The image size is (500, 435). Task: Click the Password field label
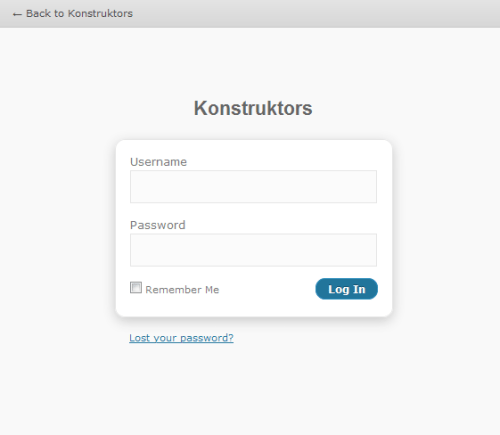[x=158, y=225]
